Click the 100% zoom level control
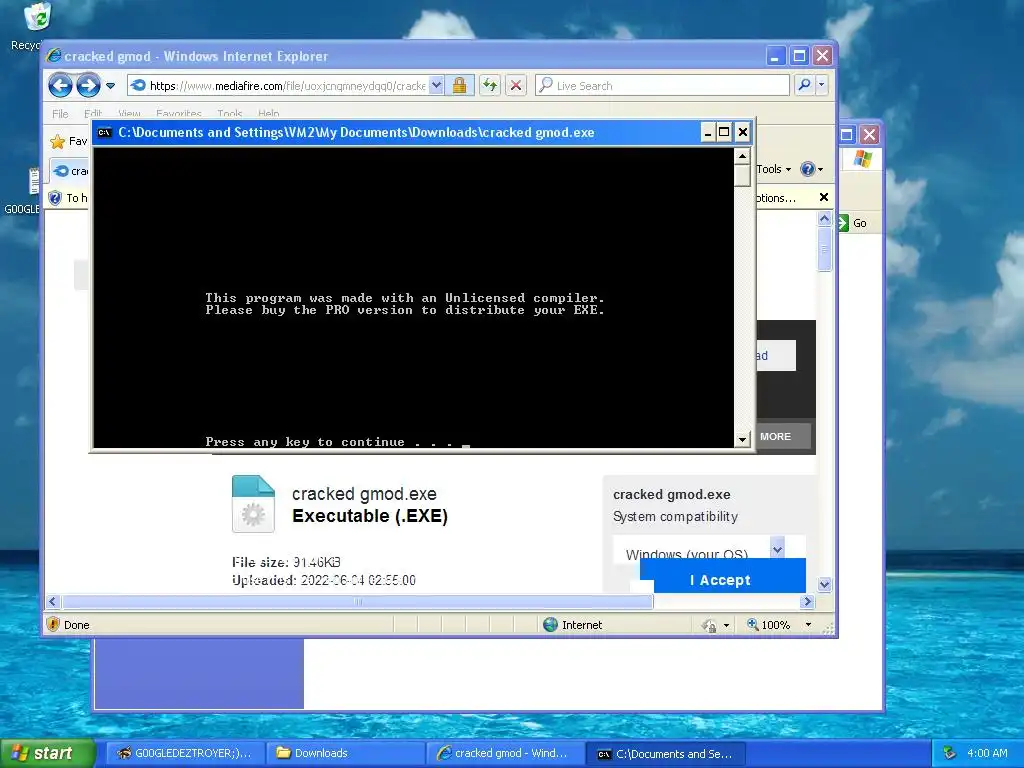This screenshot has width=1024, height=768. click(x=768, y=625)
